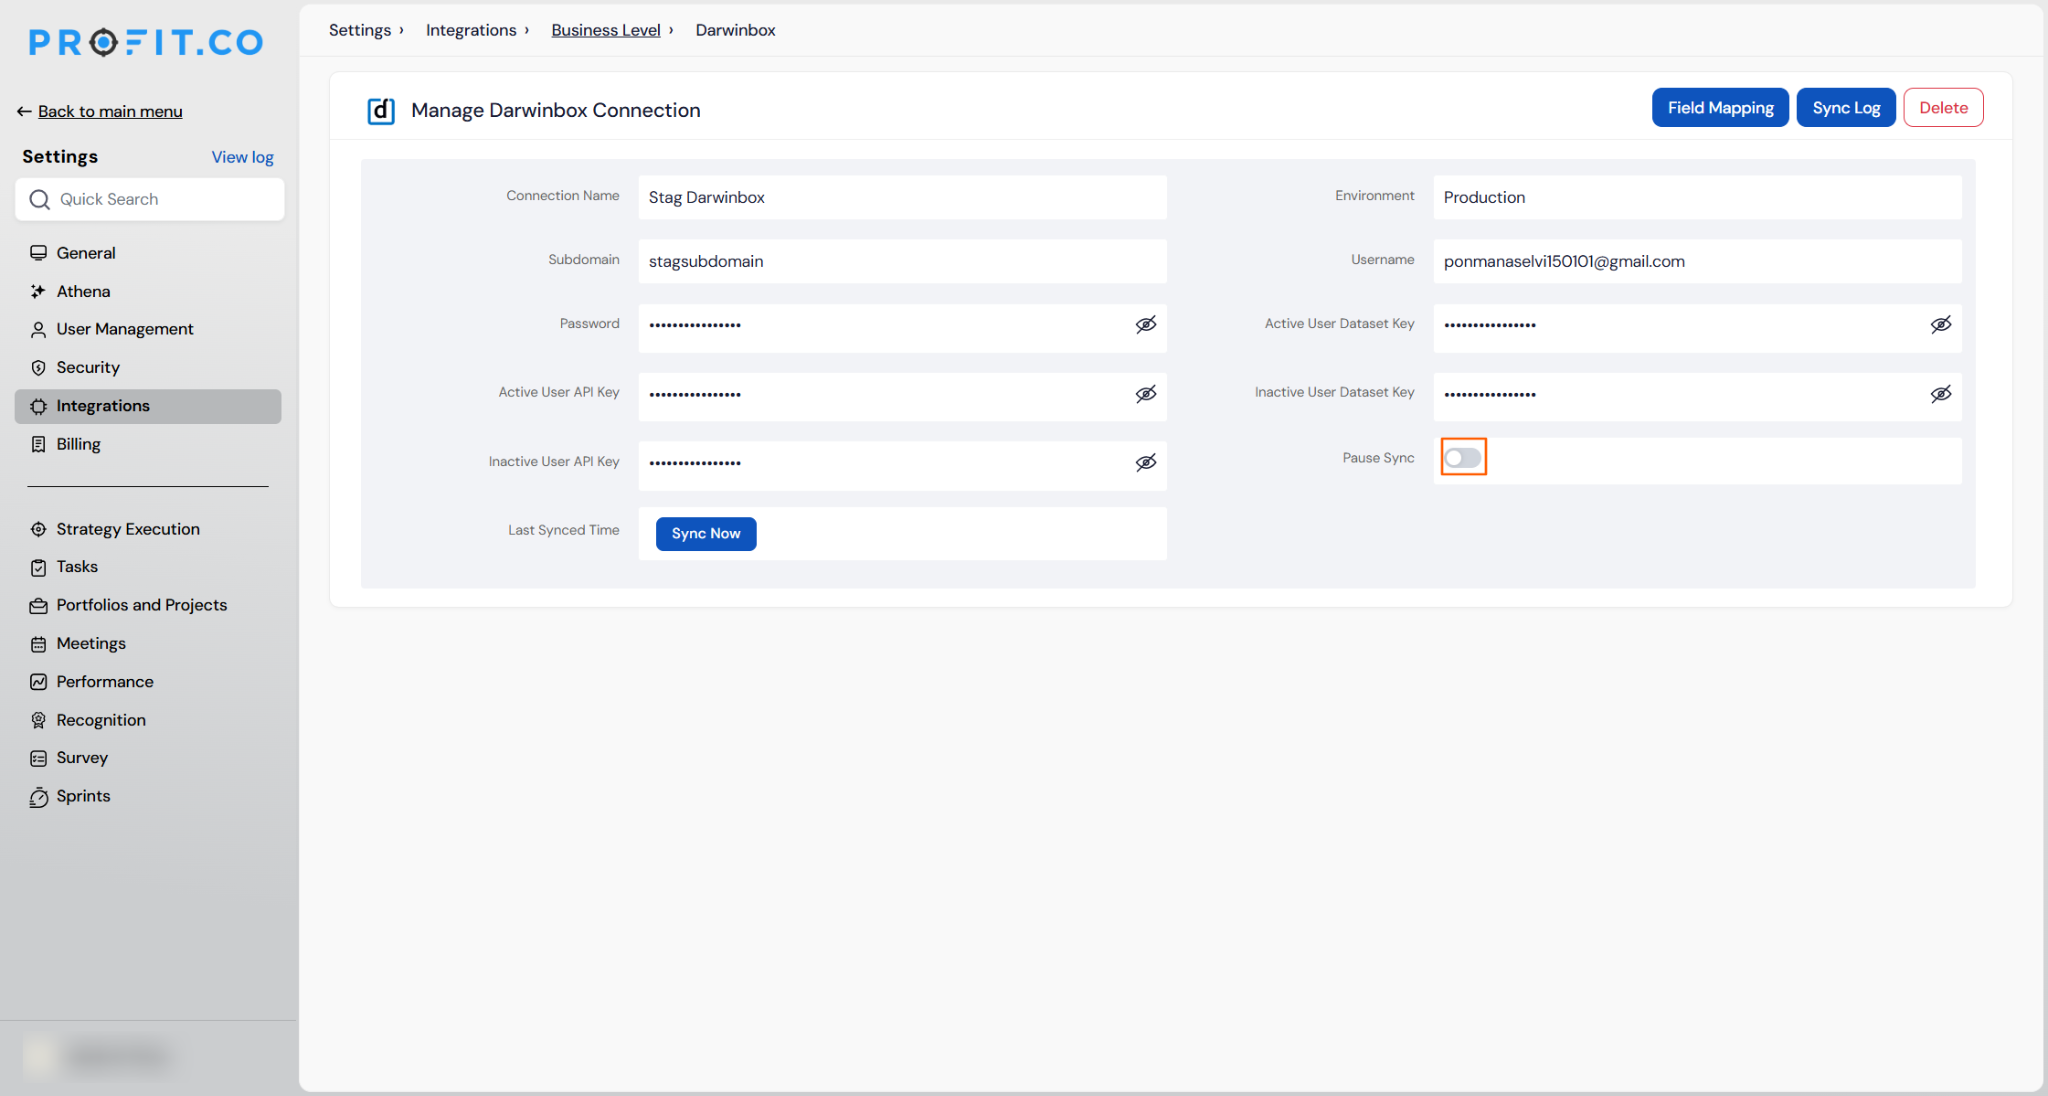Open Business Level breadcrumb link
Viewport: 2048px width, 1096px height.
[x=606, y=30]
